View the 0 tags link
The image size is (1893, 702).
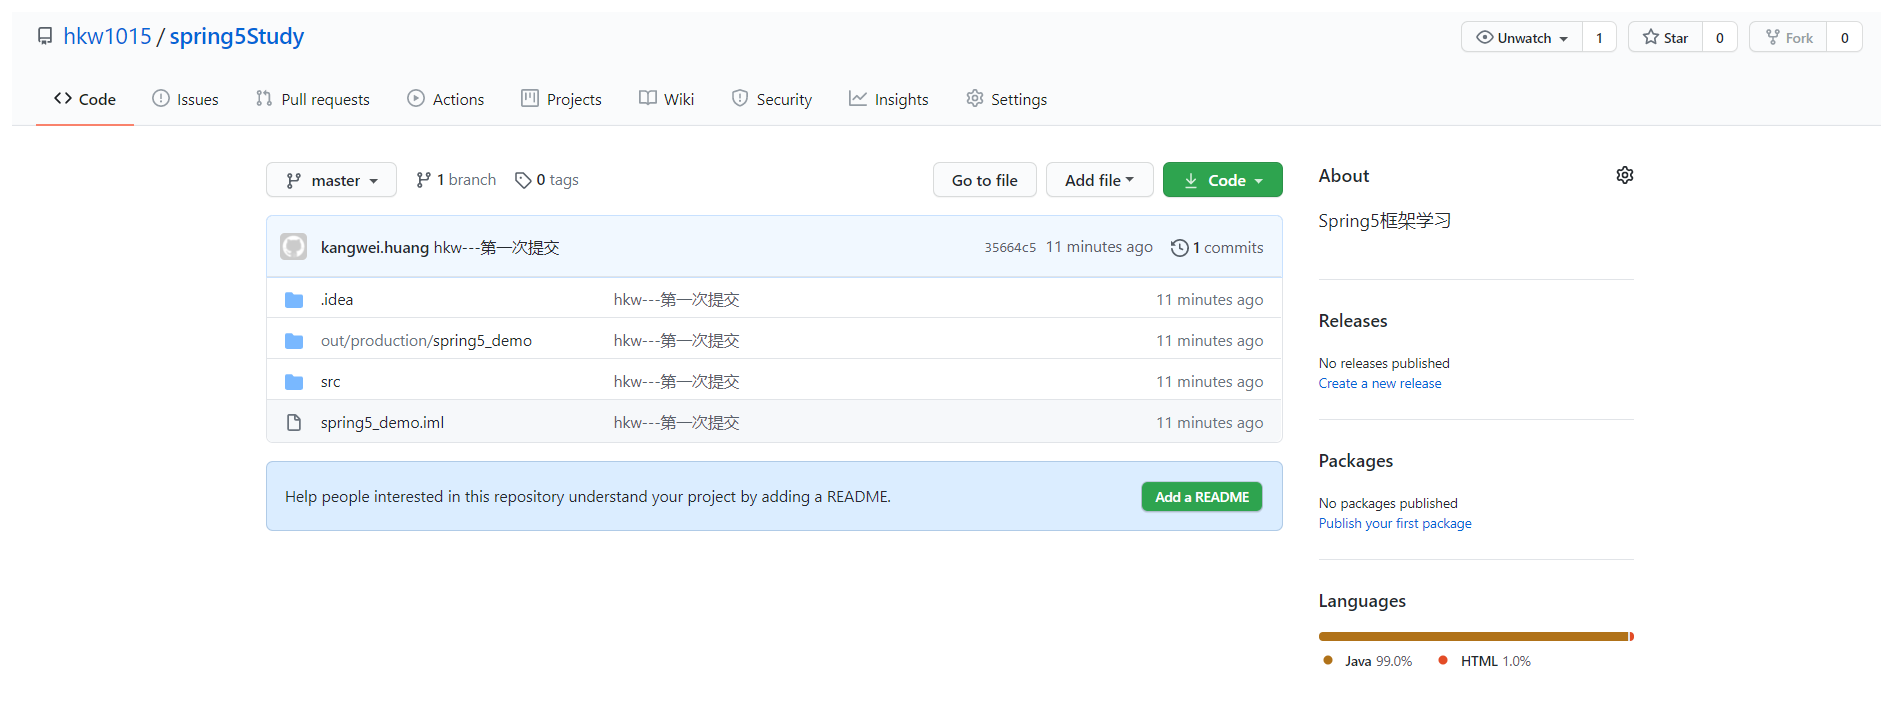point(547,180)
